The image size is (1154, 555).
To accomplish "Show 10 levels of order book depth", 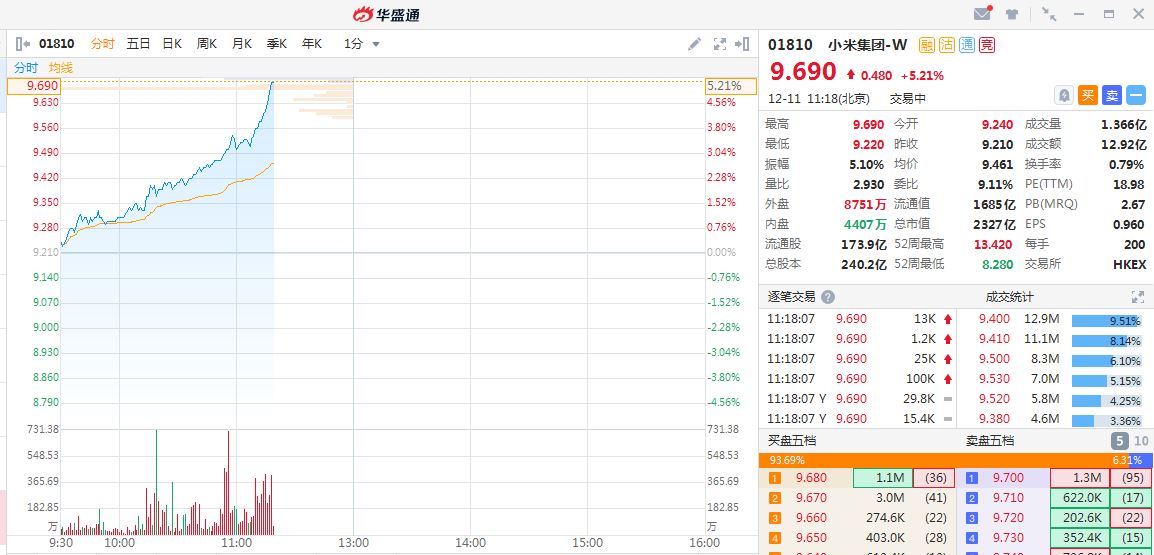I will [1141, 442].
